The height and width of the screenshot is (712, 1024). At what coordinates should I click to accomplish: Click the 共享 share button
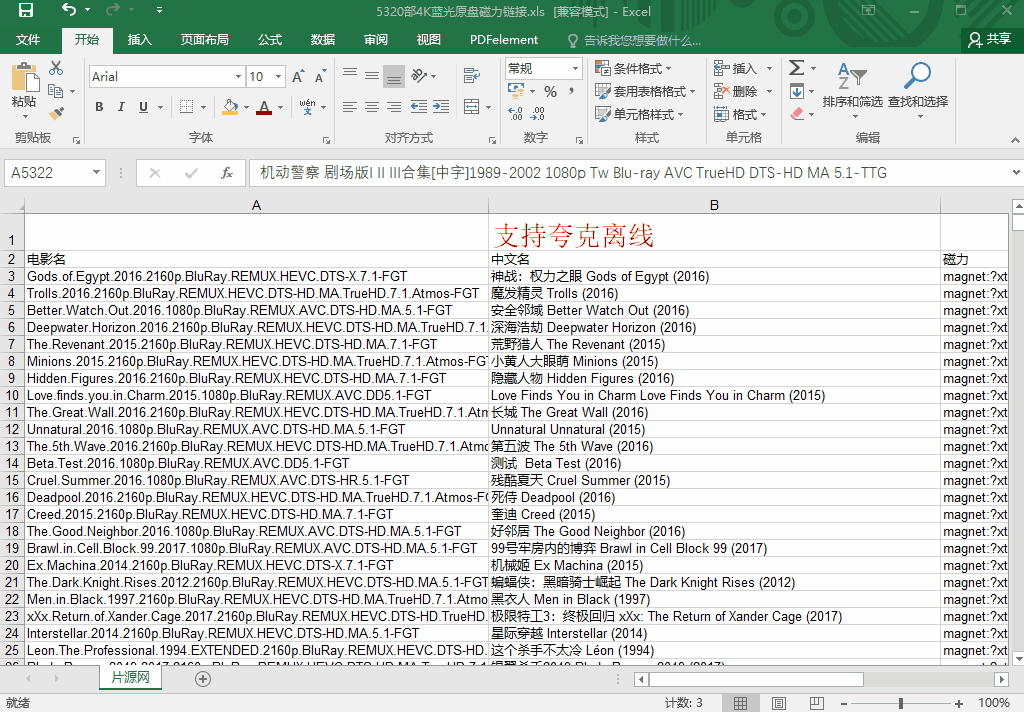click(x=990, y=39)
